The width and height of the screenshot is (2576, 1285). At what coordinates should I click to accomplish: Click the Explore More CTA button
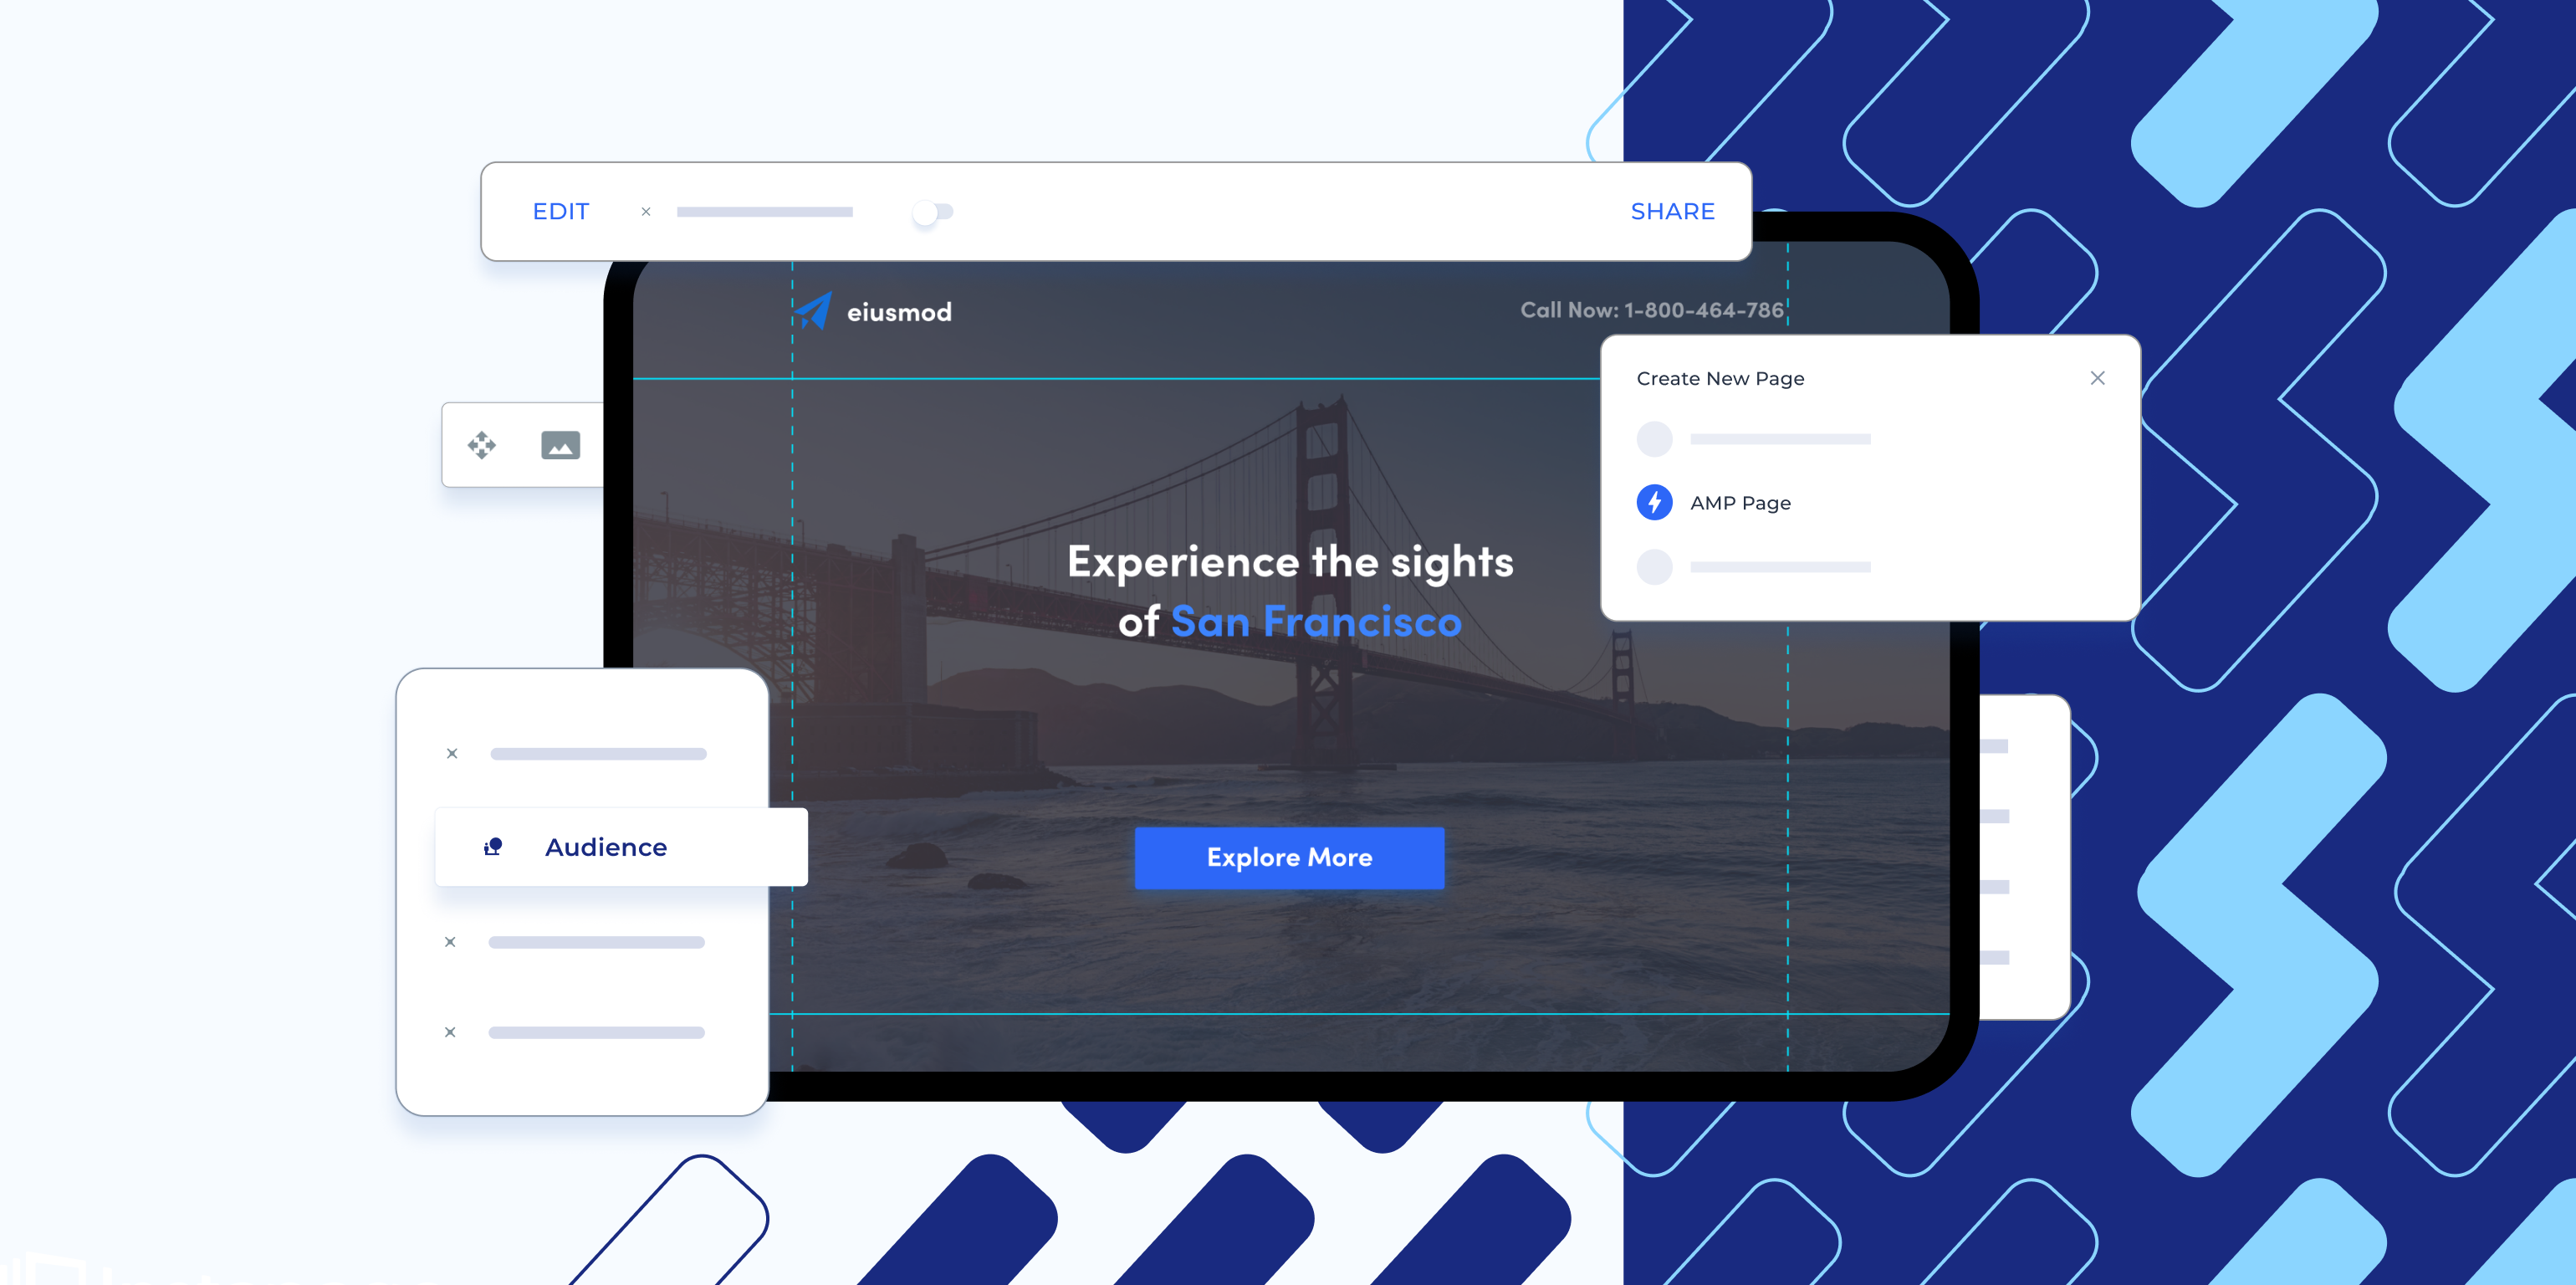1290,856
